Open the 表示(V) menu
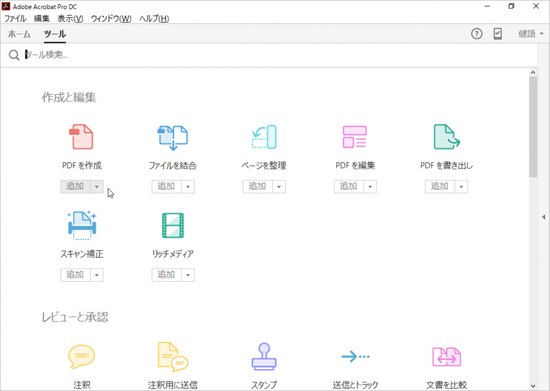Image resolution: width=550 pixels, height=391 pixels. 70,19
